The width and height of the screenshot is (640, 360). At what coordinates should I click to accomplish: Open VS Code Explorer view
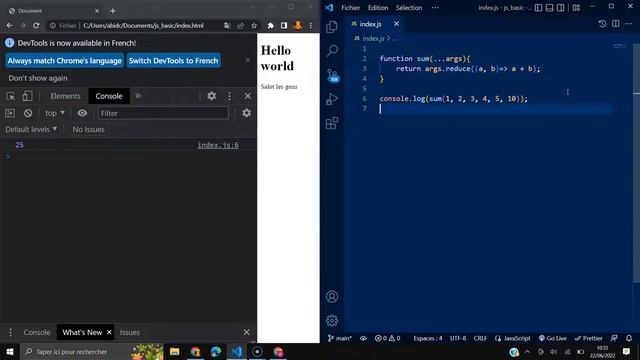pos(332,27)
